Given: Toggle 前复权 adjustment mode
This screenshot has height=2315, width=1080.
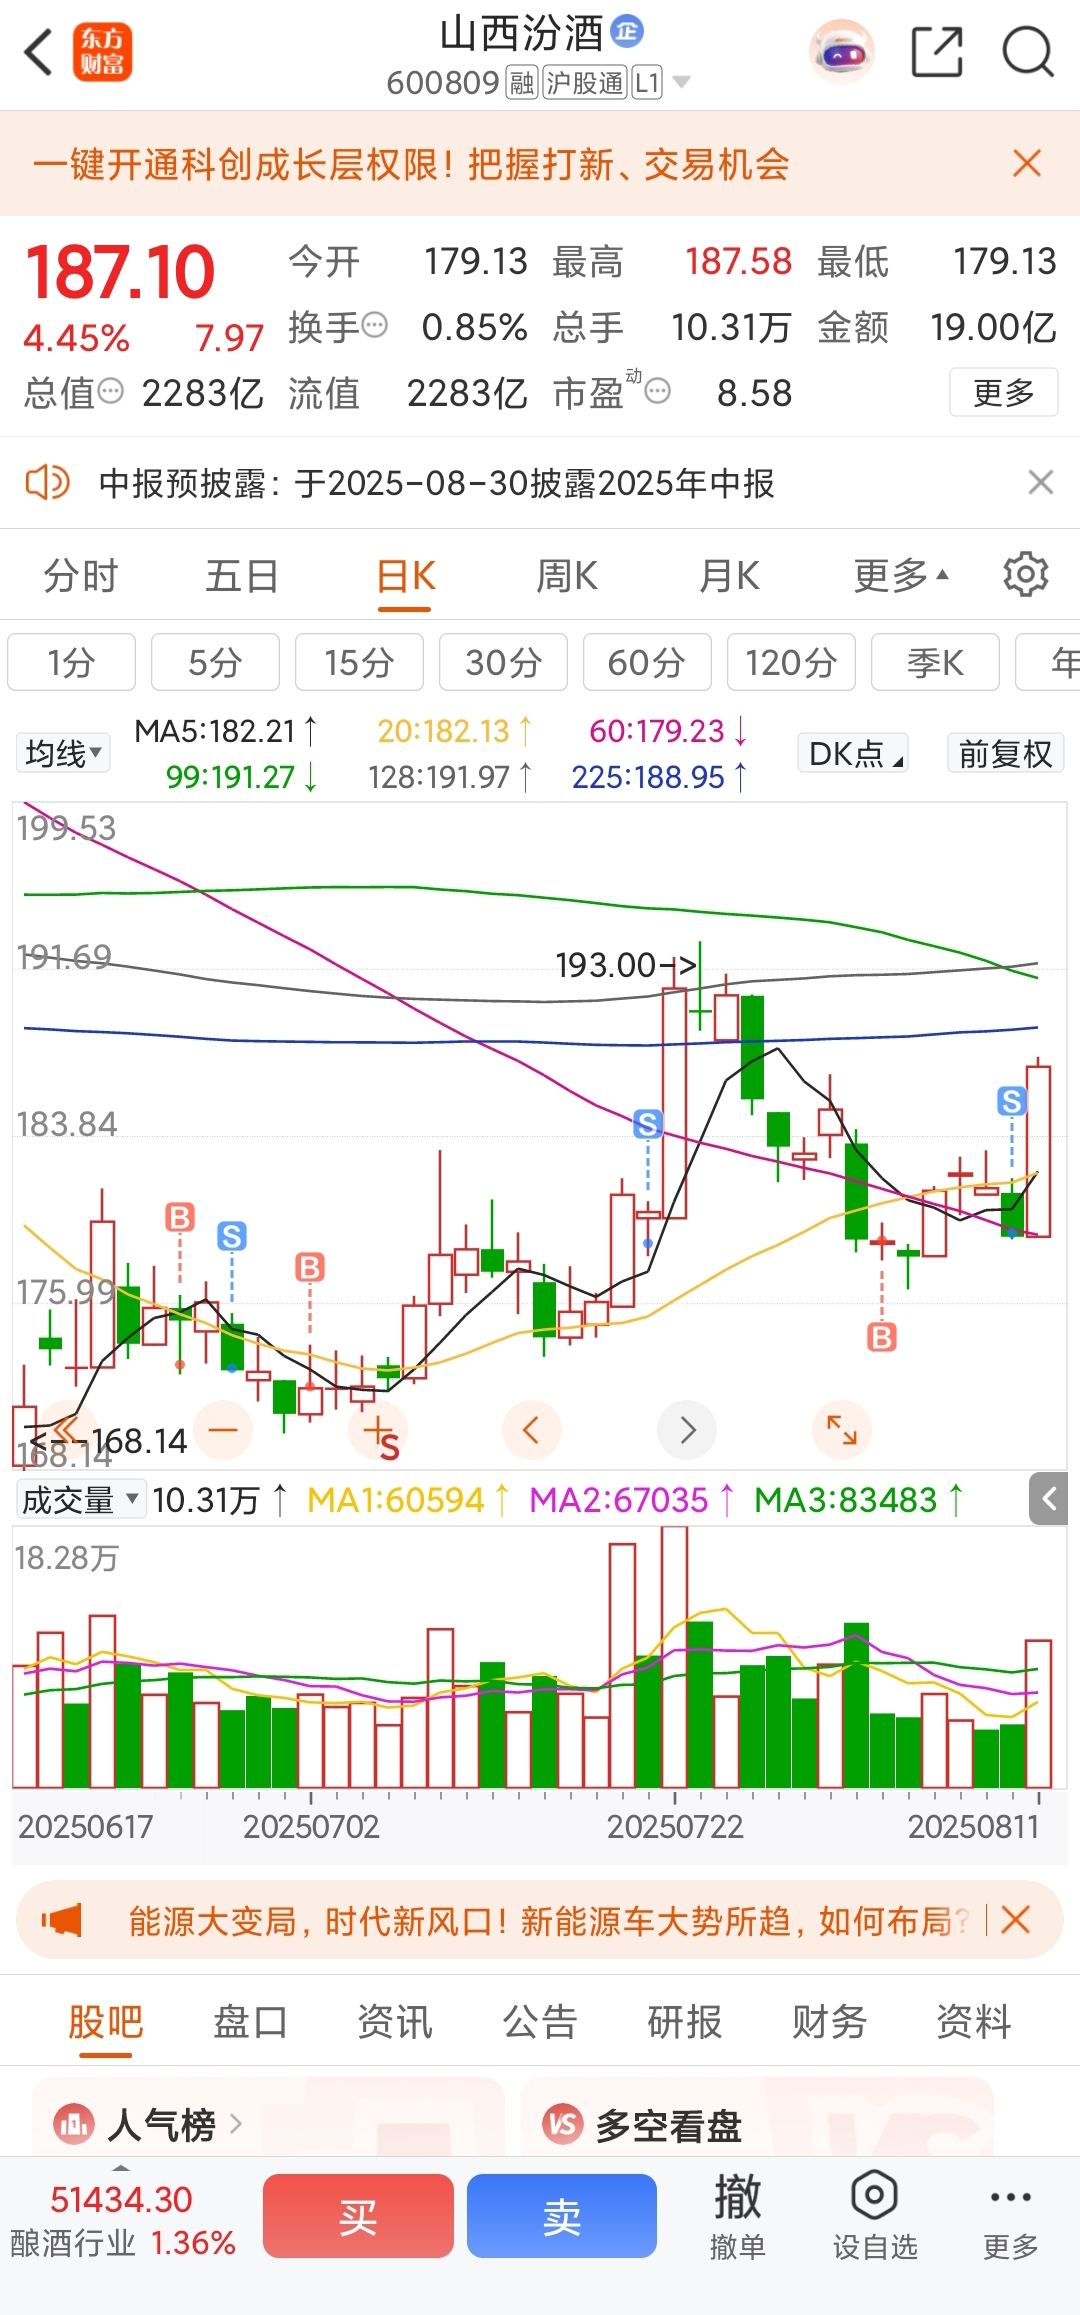Looking at the screenshot, I should tap(1005, 753).
